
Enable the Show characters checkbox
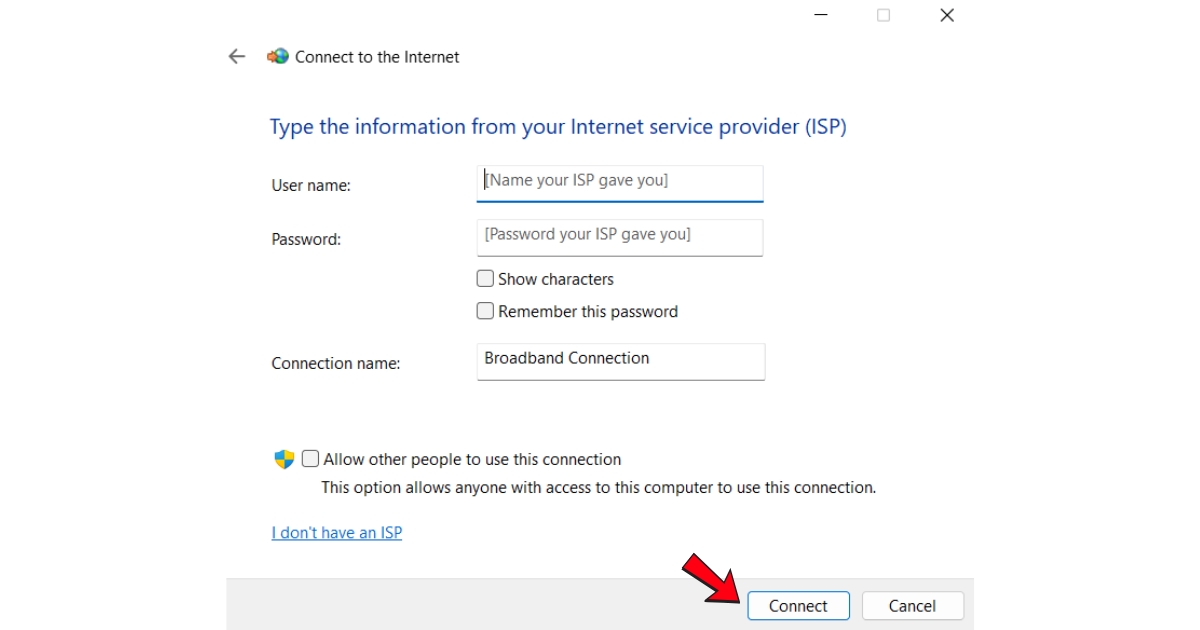485,279
